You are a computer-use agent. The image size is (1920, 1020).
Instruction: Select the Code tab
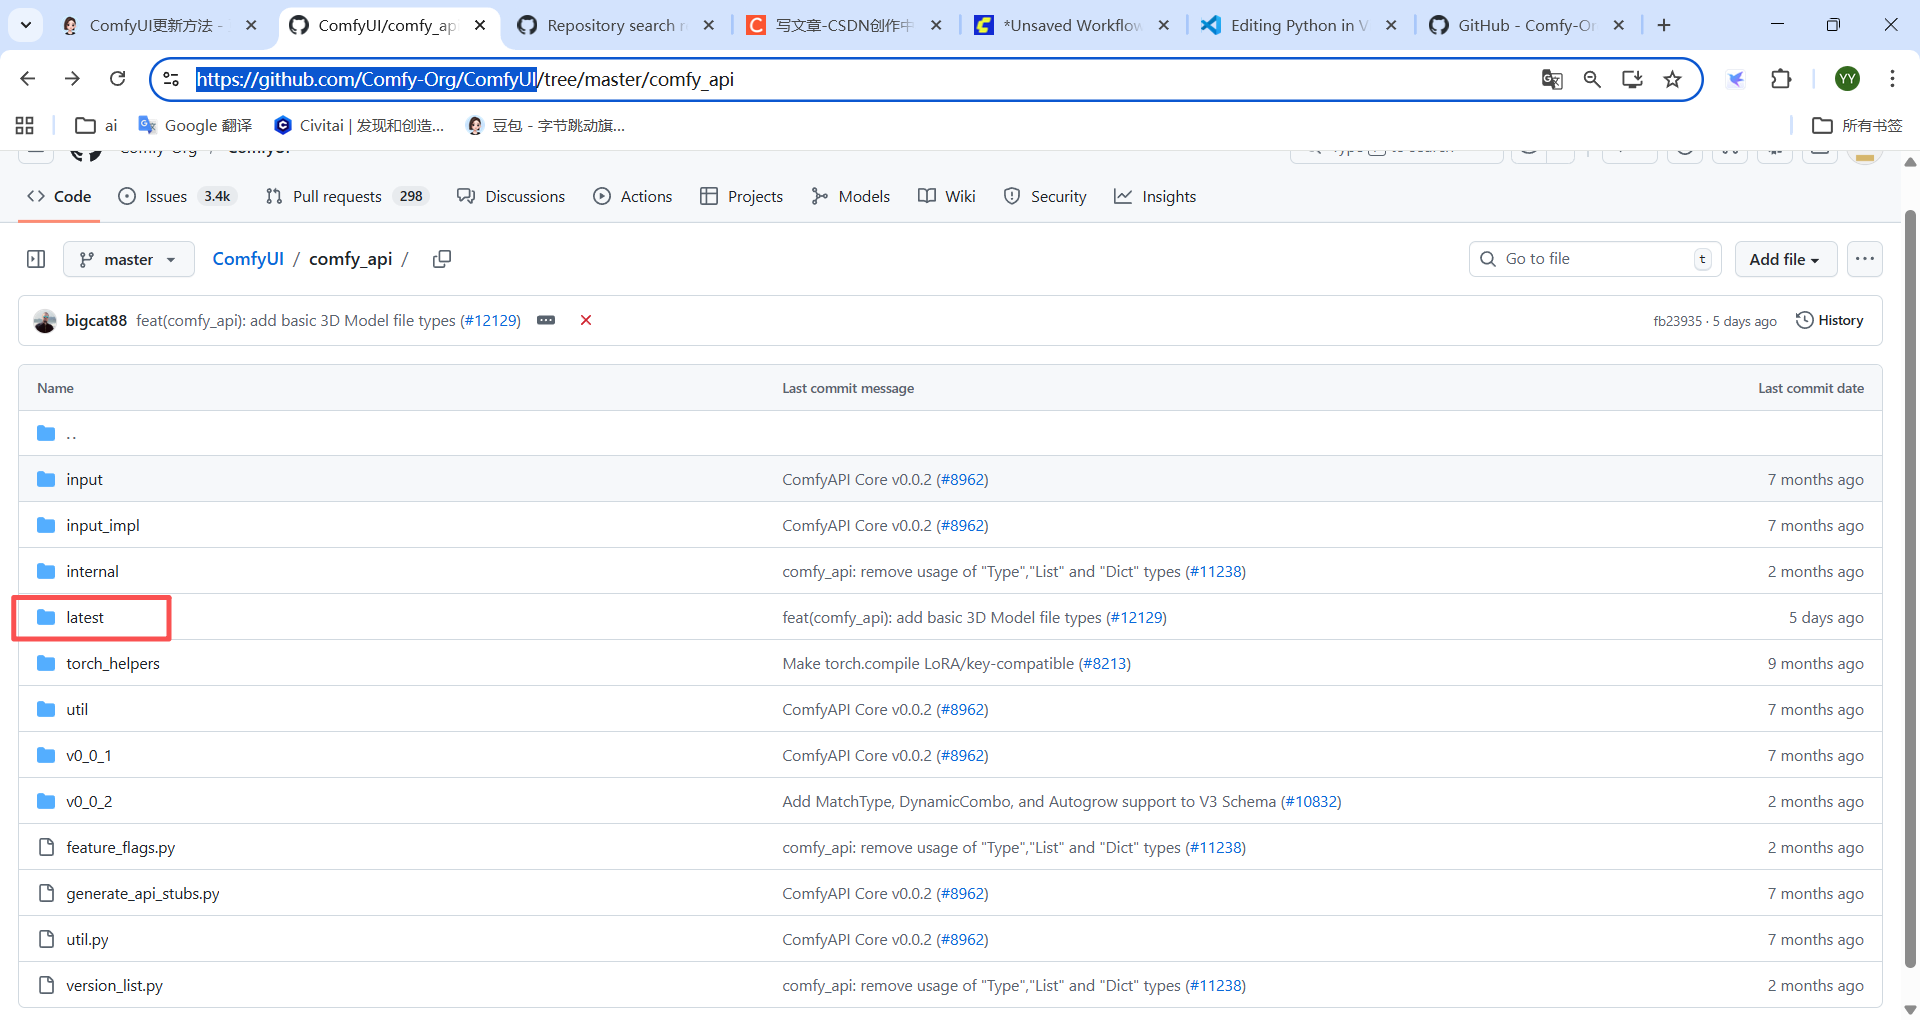[x=59, y=196]
